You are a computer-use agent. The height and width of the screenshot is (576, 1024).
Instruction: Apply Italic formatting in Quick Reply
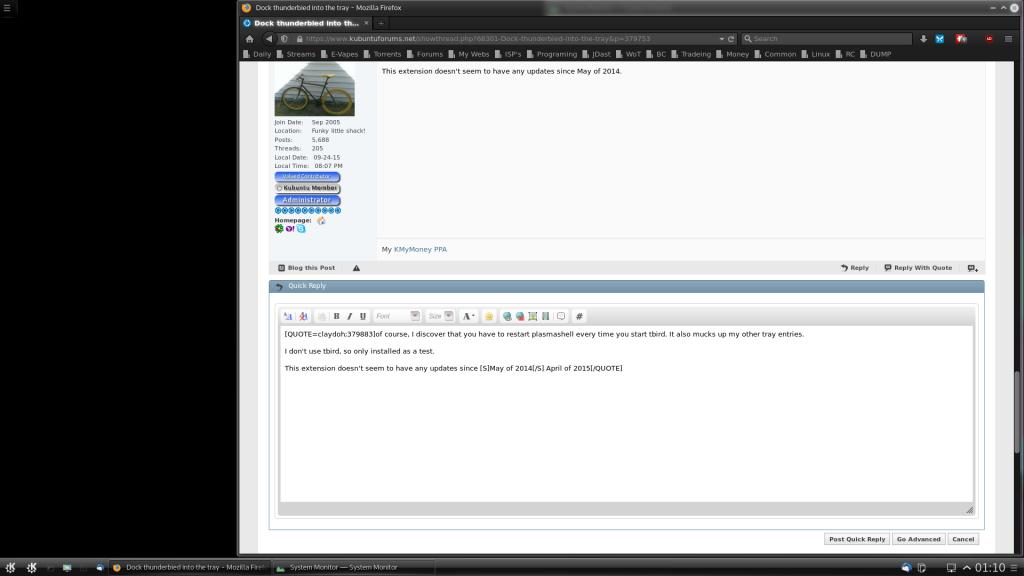click(349, 316)
